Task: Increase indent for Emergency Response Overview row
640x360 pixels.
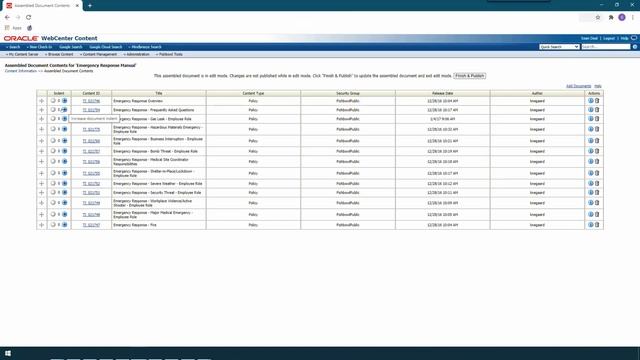Action: point(64,101)
